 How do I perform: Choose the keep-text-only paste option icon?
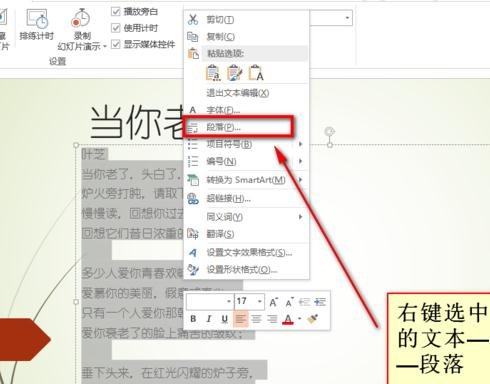tap(256, 73)
